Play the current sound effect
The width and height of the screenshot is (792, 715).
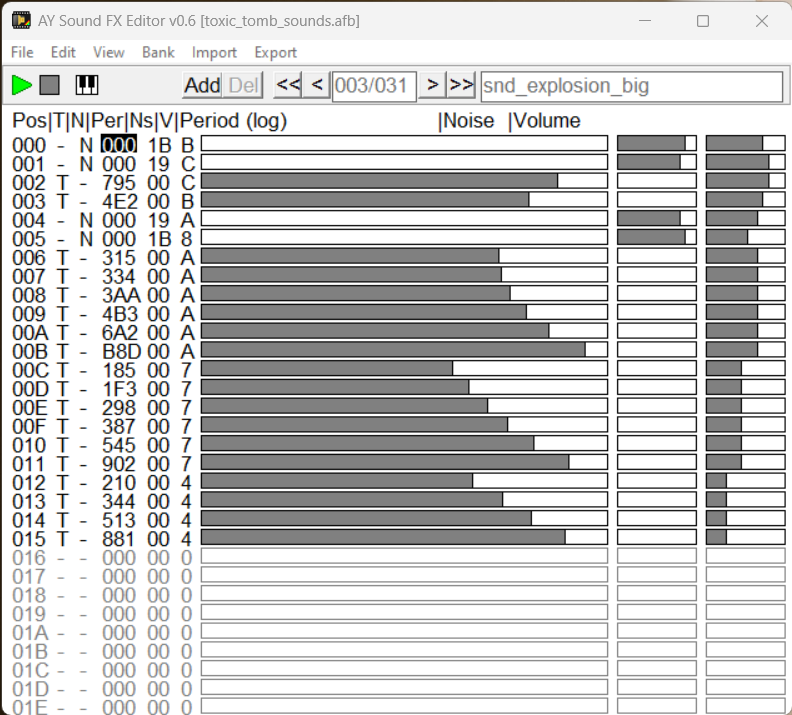coord(21,85)
